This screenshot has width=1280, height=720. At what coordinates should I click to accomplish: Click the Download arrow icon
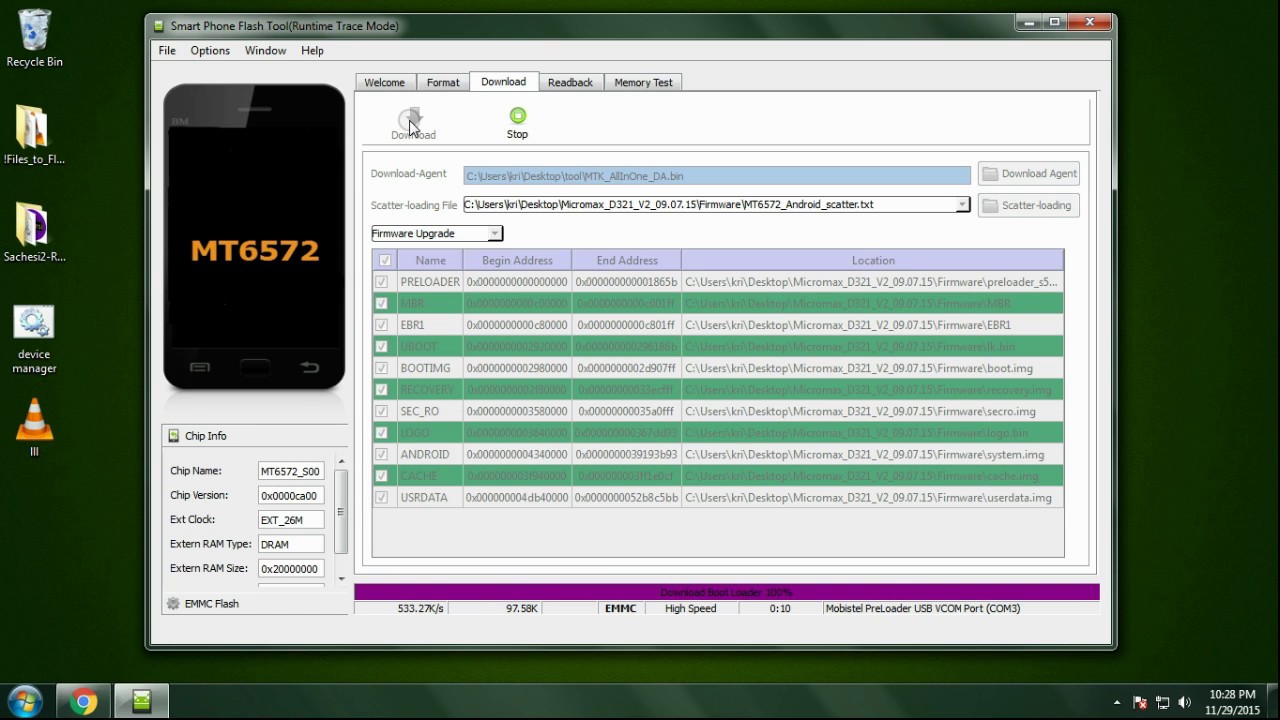[x=410, y=119]
